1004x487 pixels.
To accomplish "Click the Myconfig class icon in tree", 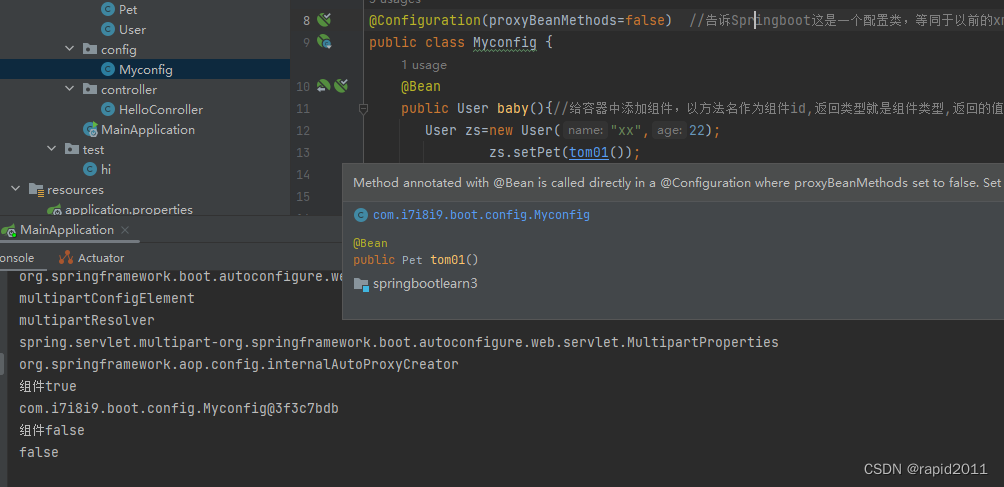I will (x=108, y=69).
